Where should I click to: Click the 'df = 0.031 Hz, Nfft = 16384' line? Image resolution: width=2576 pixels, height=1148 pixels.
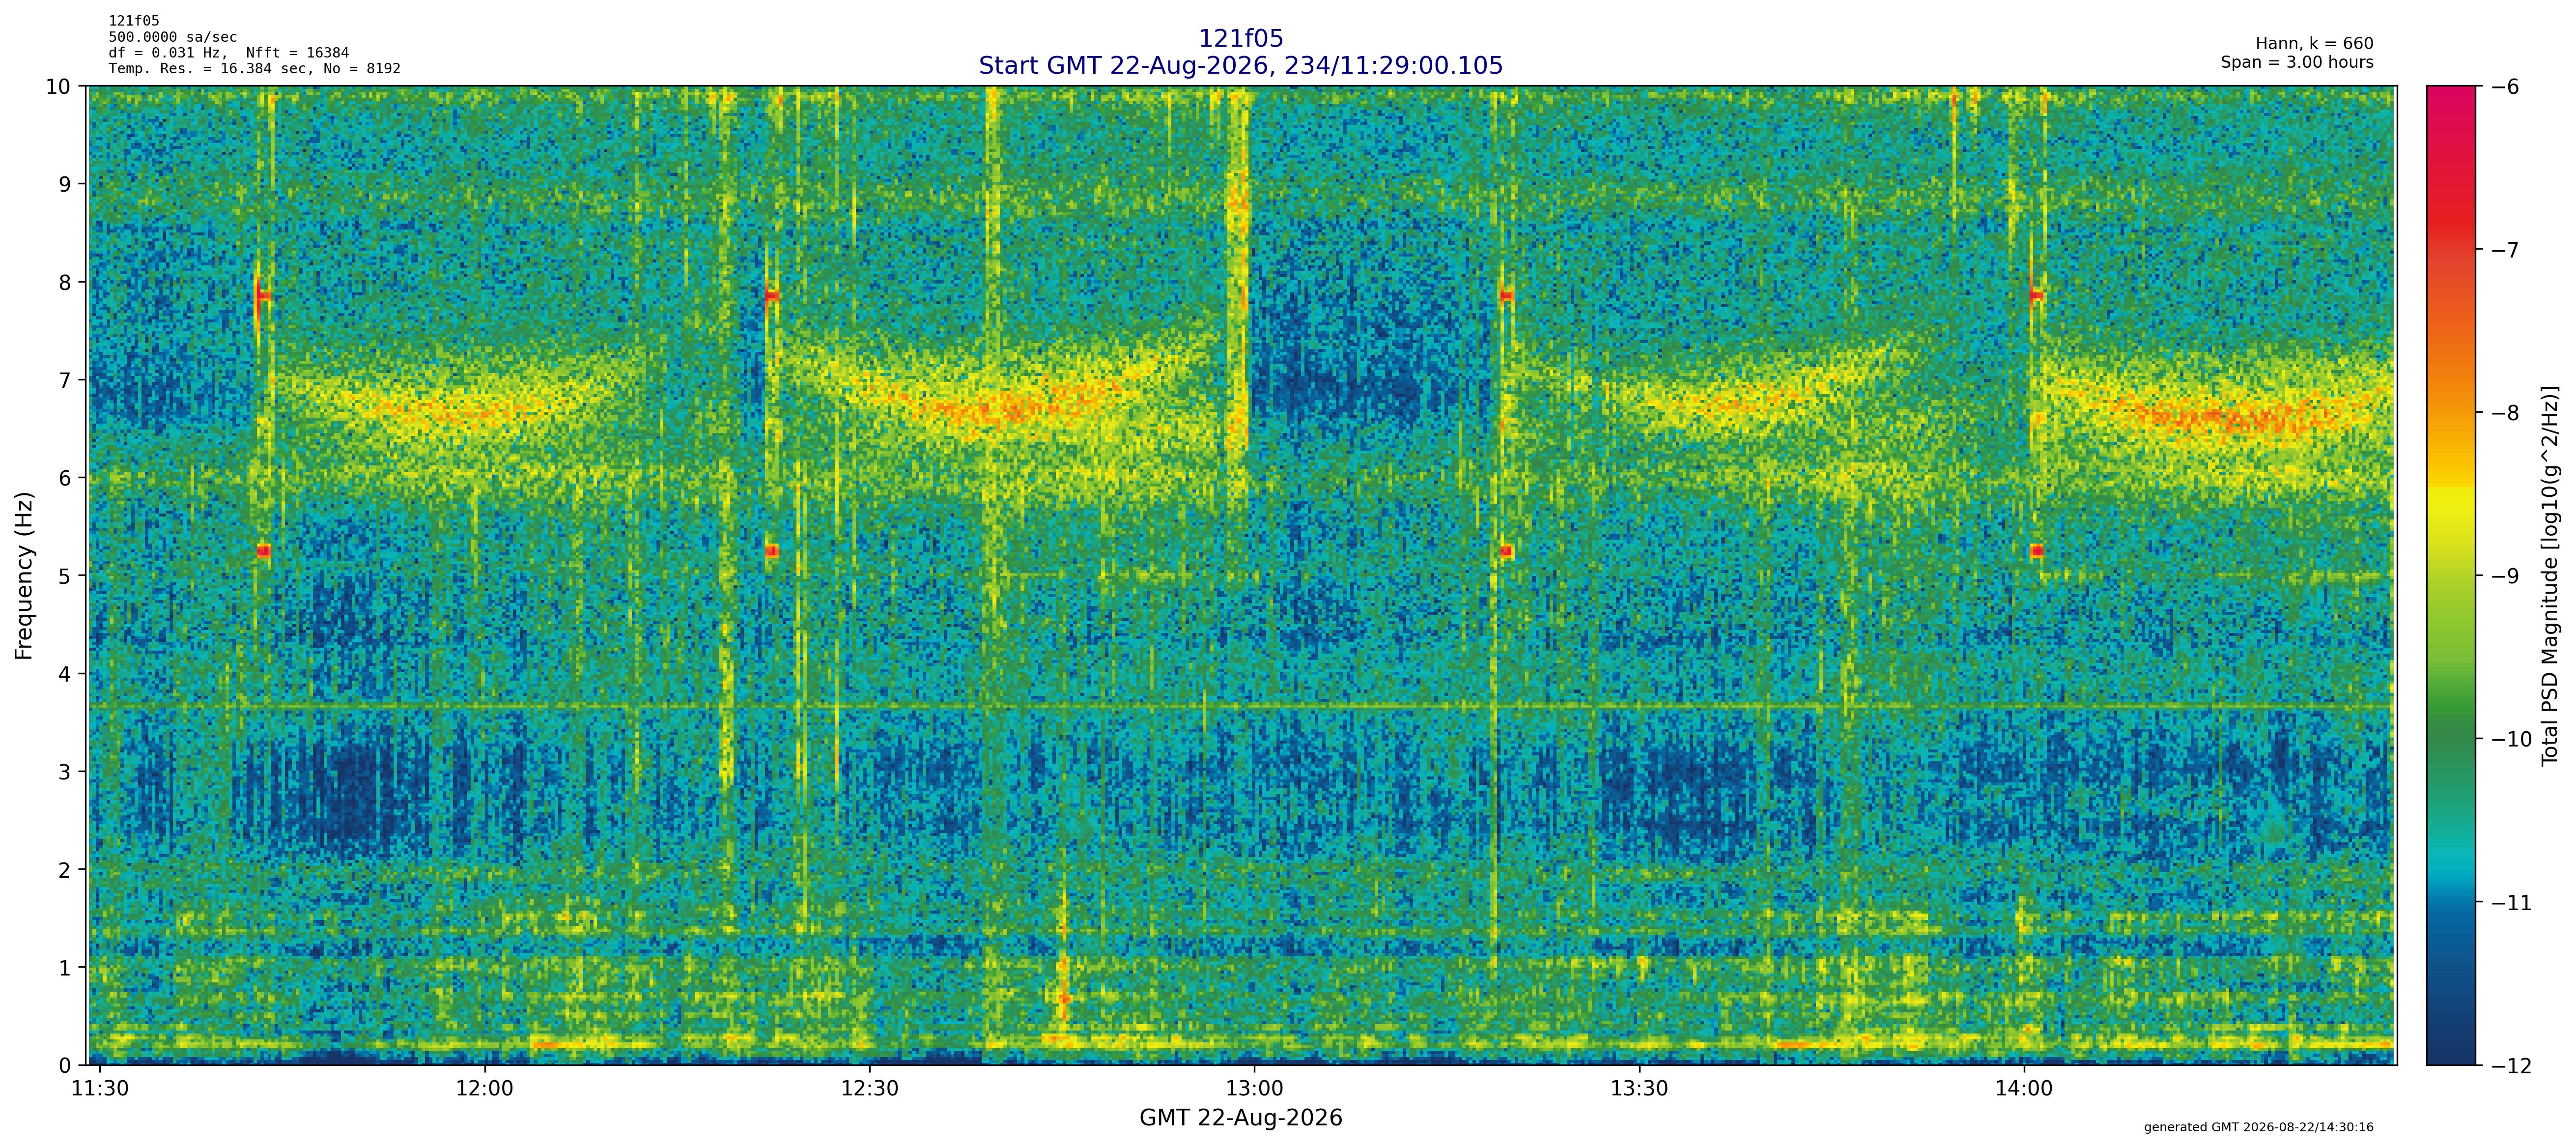[x=229, y=53]
